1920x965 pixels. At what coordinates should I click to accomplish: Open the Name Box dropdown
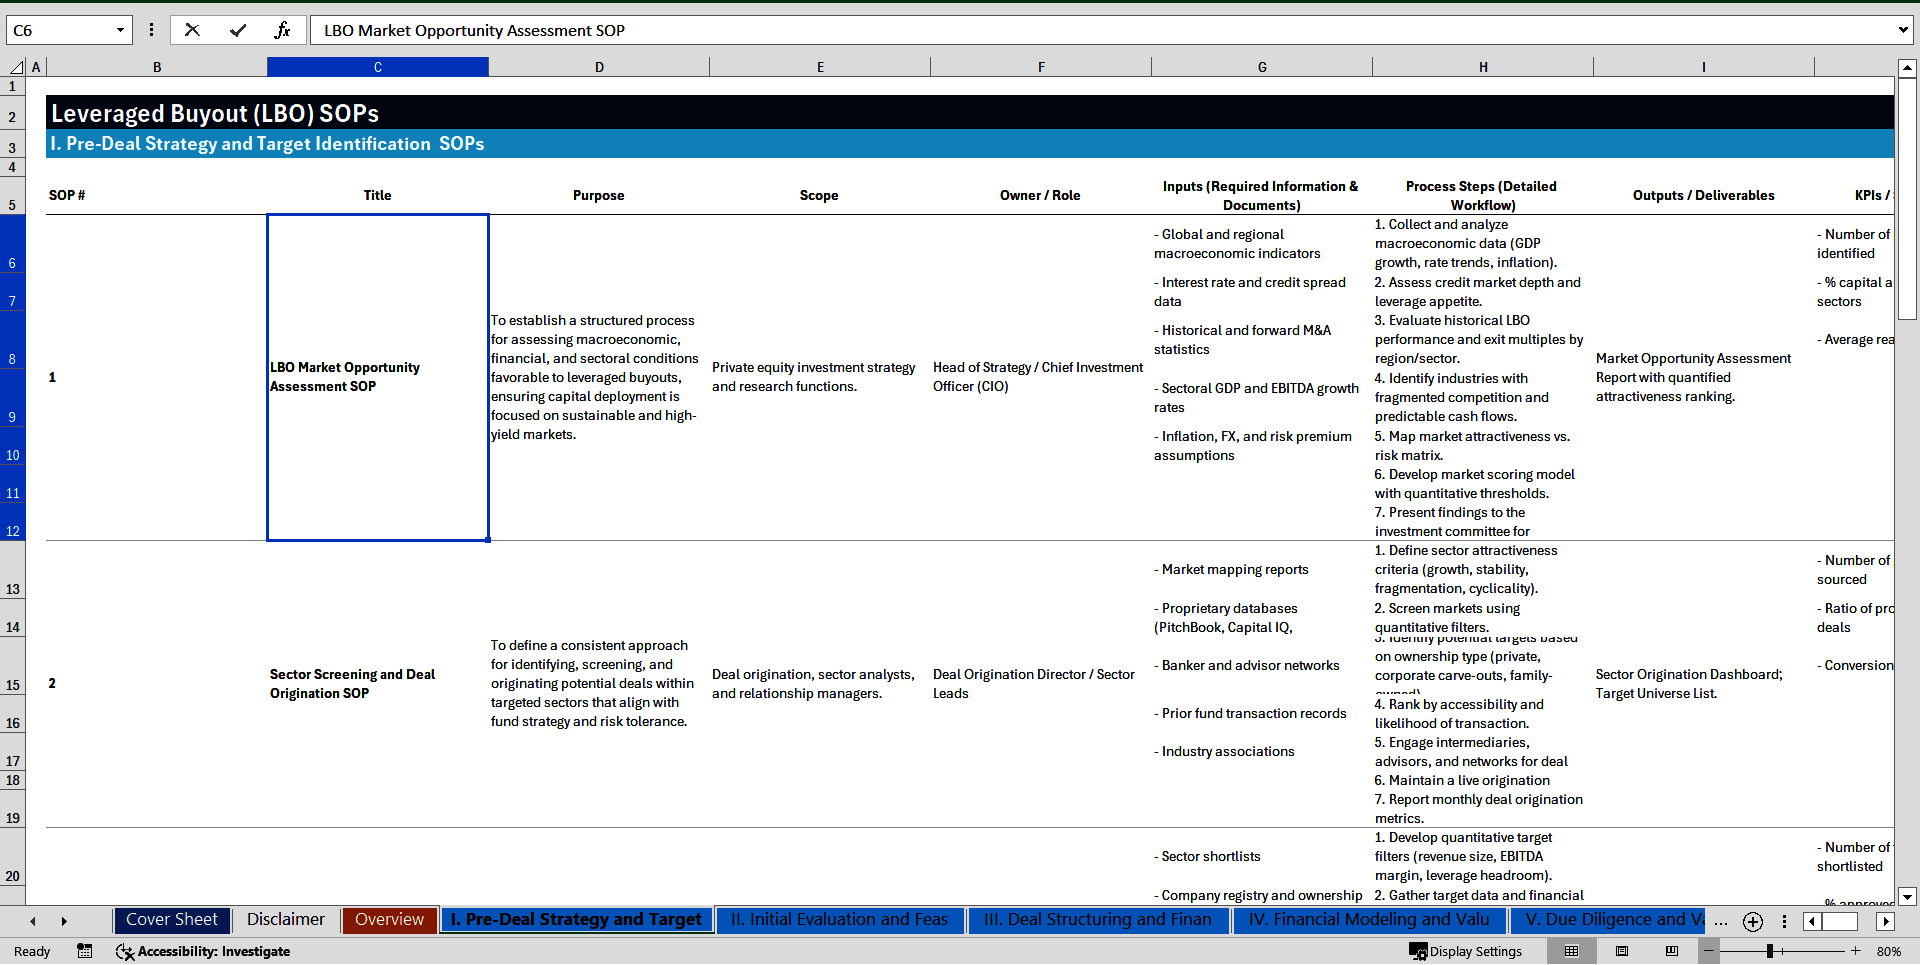120,30
